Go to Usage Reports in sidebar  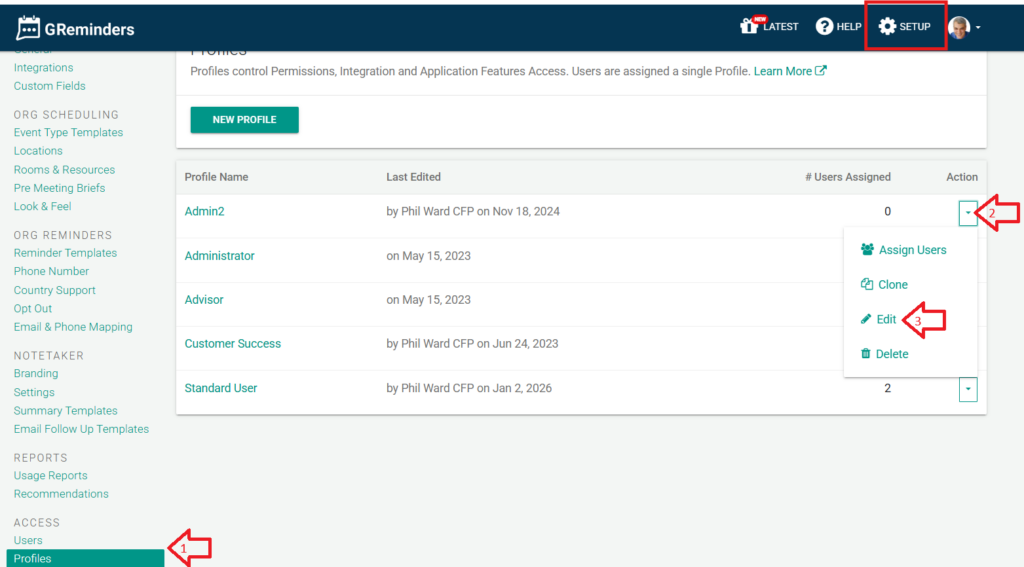(51, 476)
